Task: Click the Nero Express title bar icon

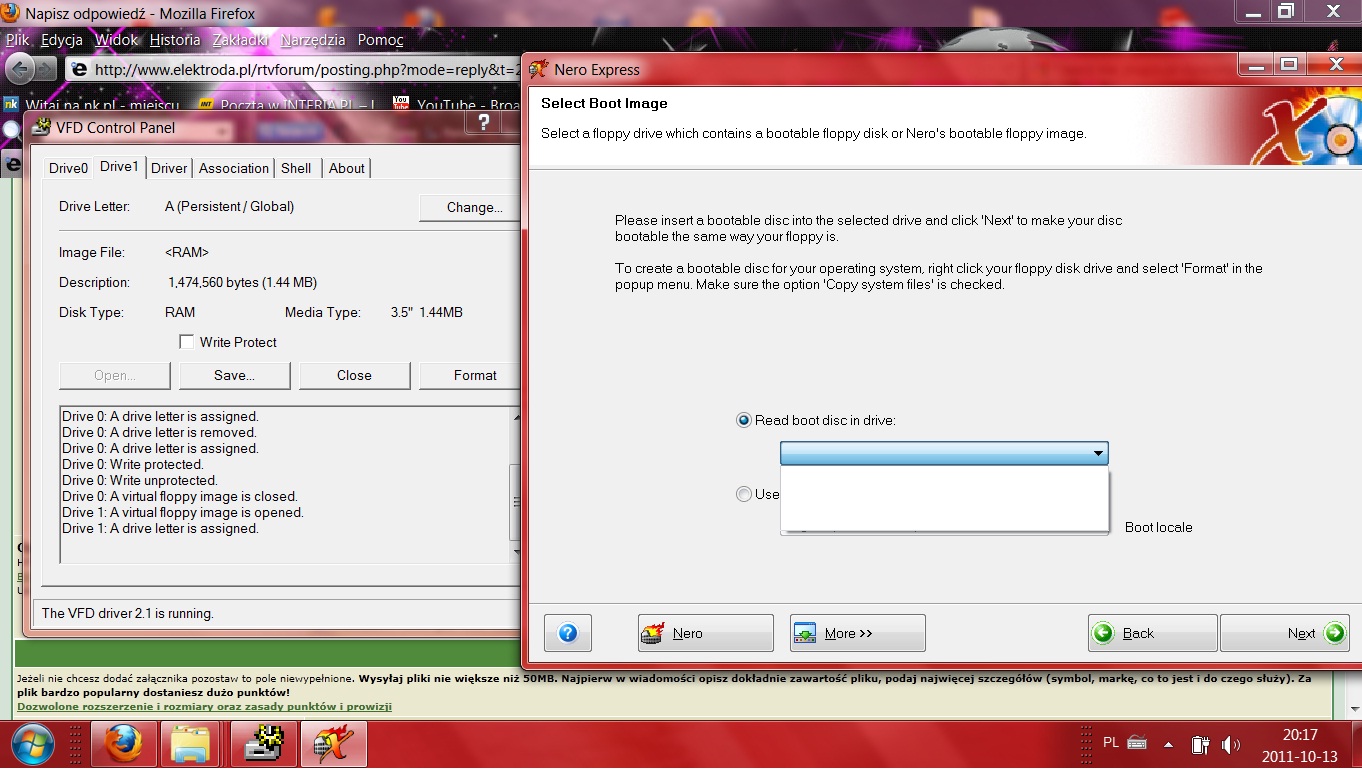Action: coord(539,69)
